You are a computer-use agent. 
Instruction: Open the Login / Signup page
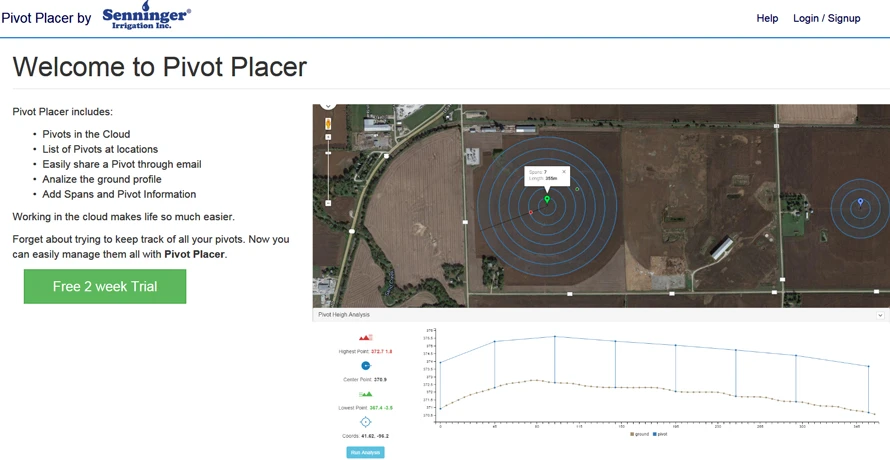[x=826, y=18]
